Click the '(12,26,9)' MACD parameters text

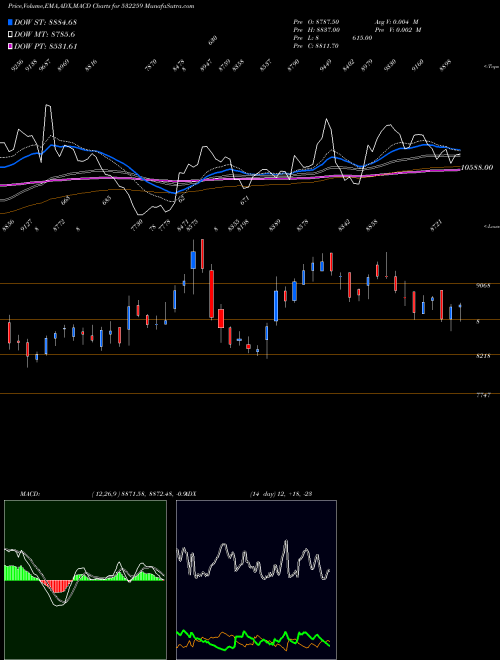[106, 494]
